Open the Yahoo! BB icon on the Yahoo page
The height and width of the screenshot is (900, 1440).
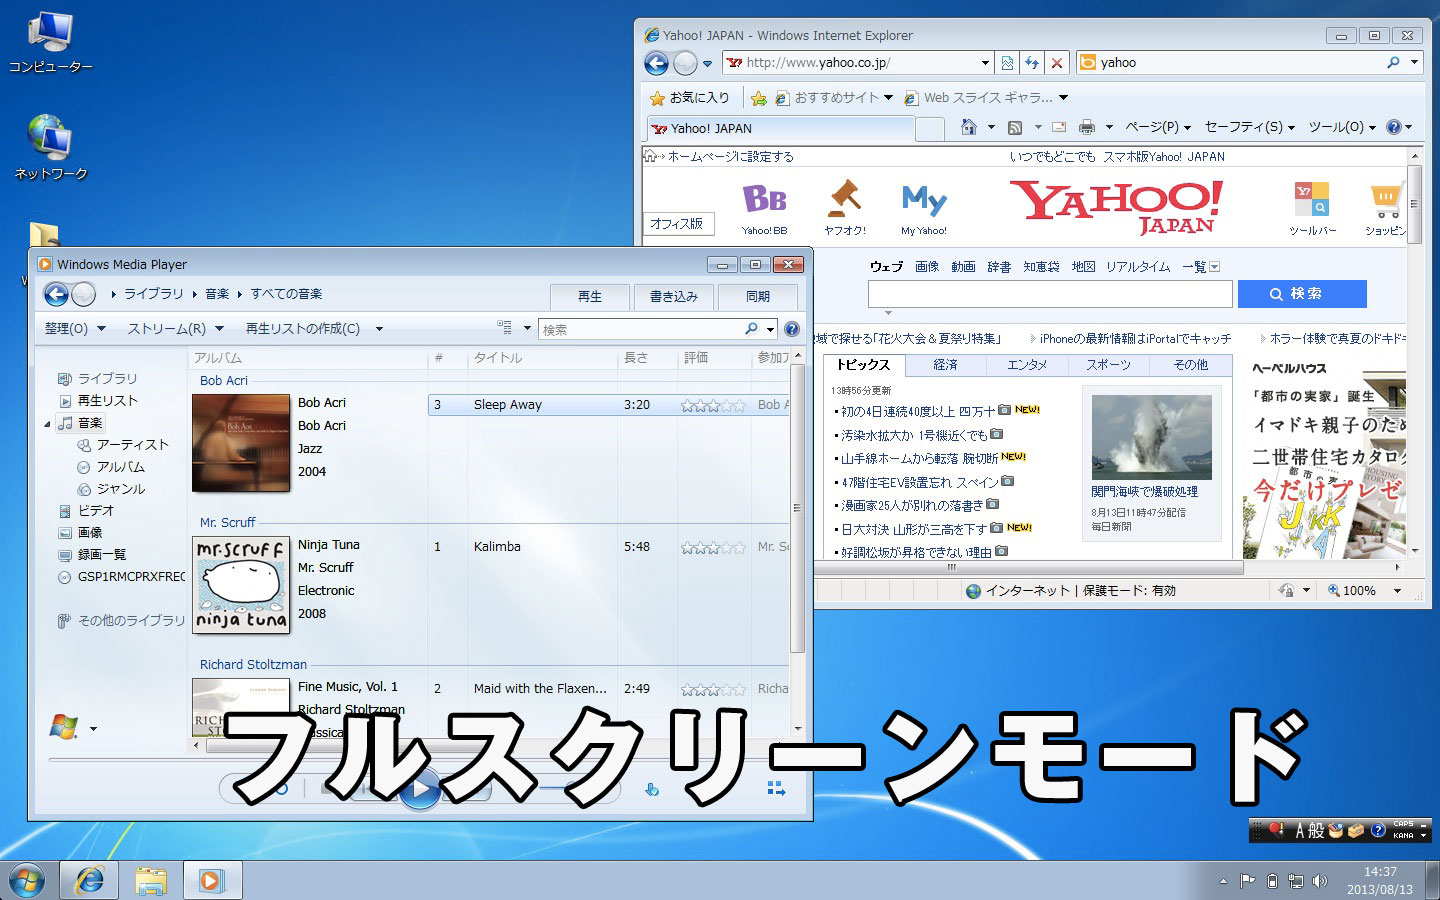pos(764,207)
